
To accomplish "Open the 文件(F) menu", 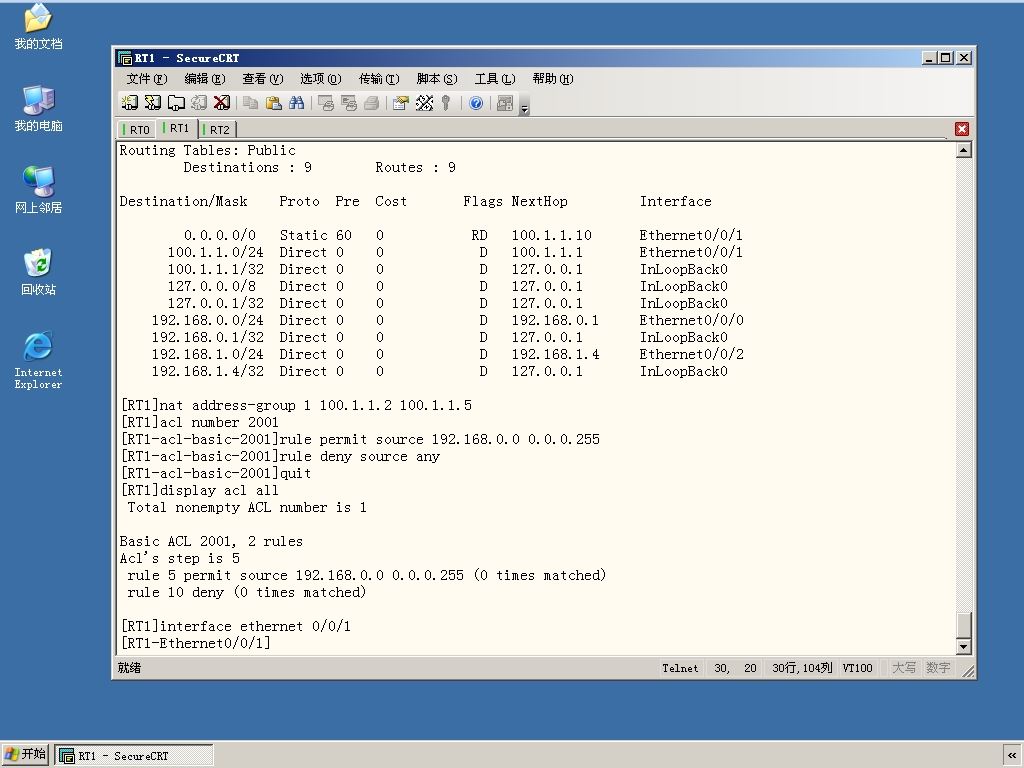I will [x=147, y=79].
